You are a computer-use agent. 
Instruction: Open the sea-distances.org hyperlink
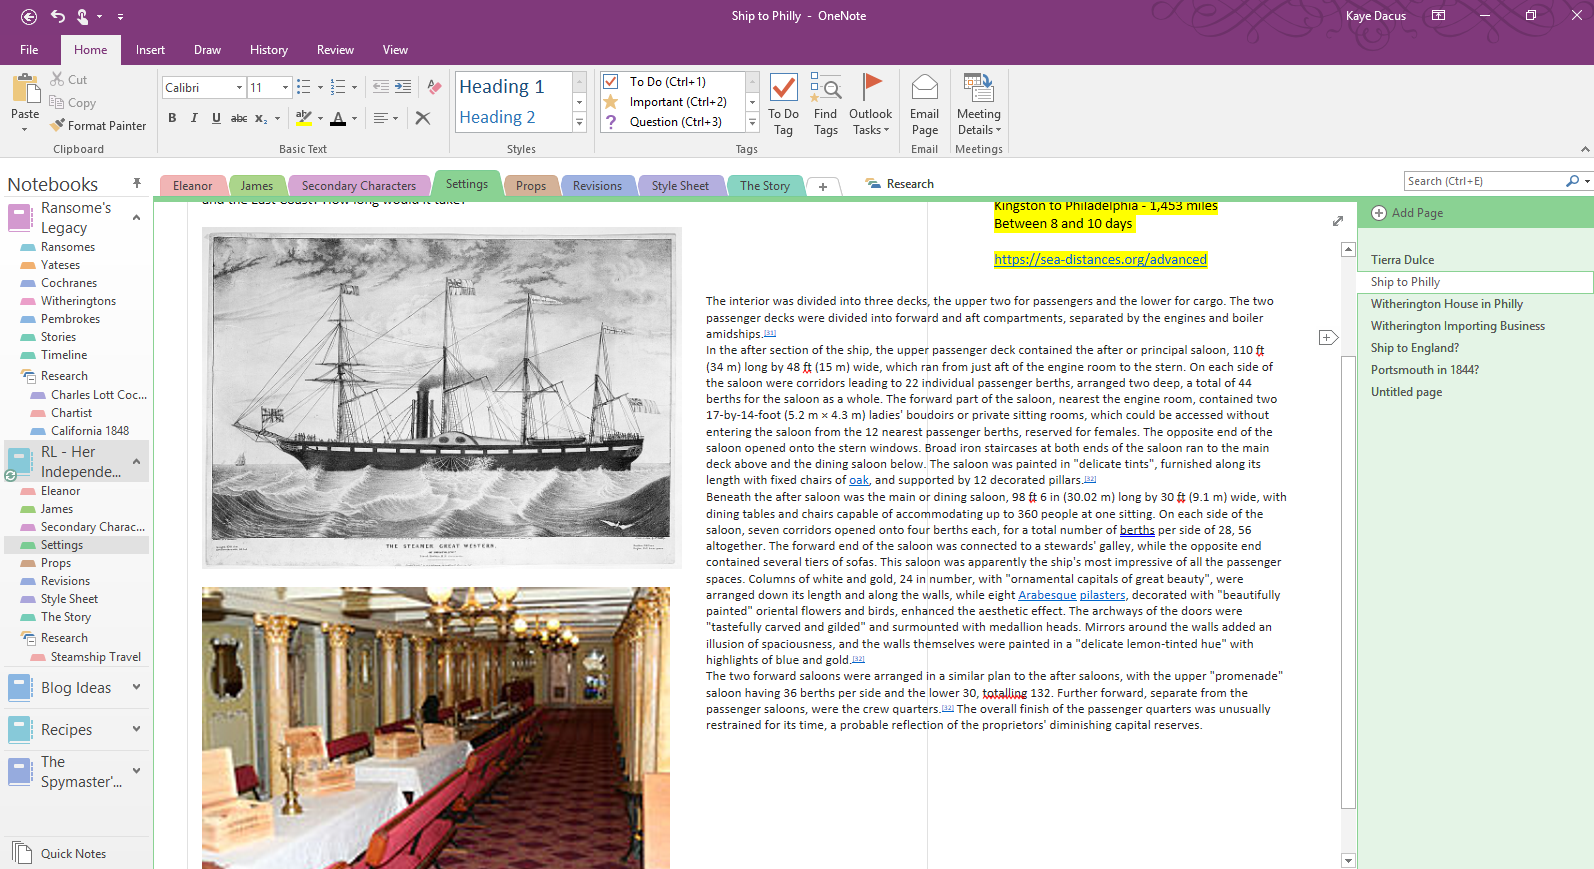(x=1100, y=260)
